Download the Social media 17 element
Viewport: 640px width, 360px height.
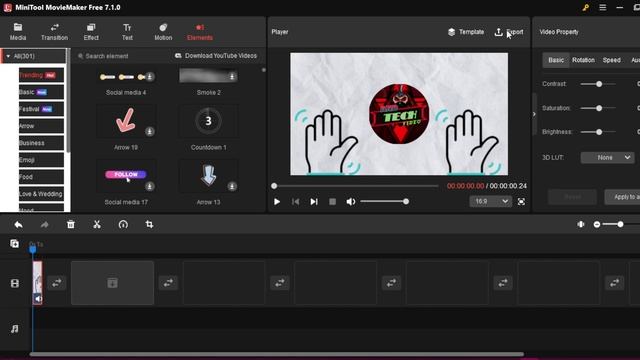pos(150,186)
